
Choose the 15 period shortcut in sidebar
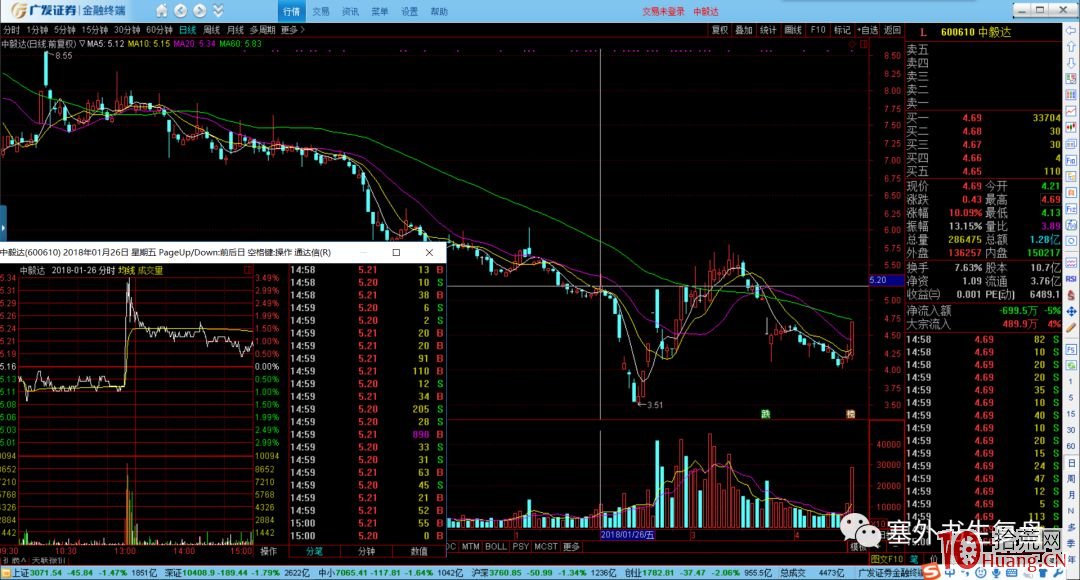click(x=1071, y=414)
